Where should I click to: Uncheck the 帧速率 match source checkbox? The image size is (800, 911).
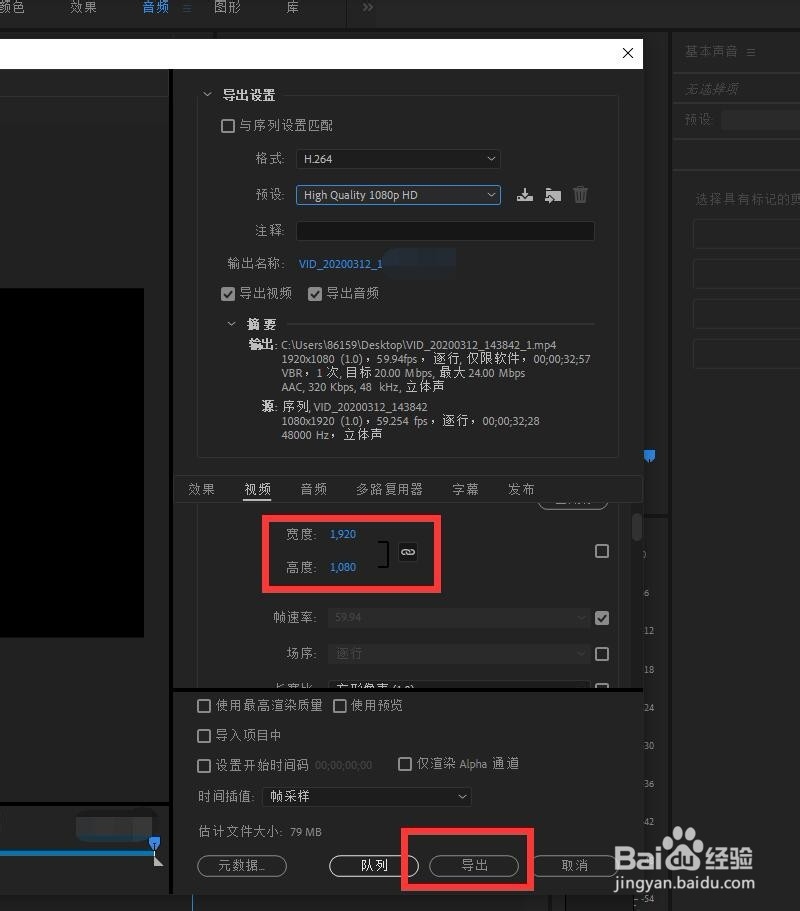pyautogui.click(x=602, y=618)
